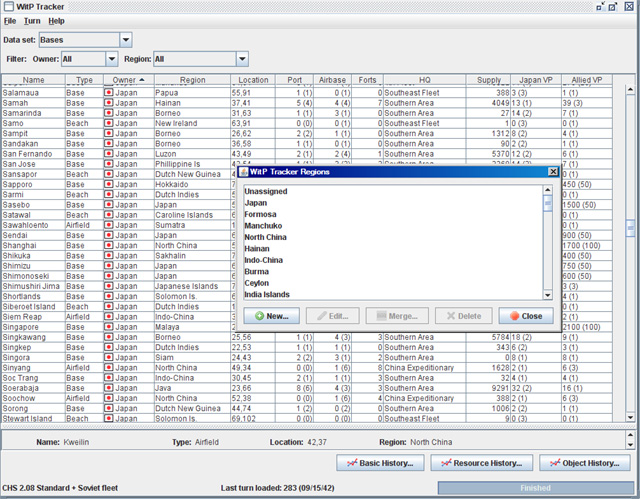Image resolution: width=640 pixels, height=499 pixels.
Task: Sort table by Type column header
Action: [x=84, y=80]
